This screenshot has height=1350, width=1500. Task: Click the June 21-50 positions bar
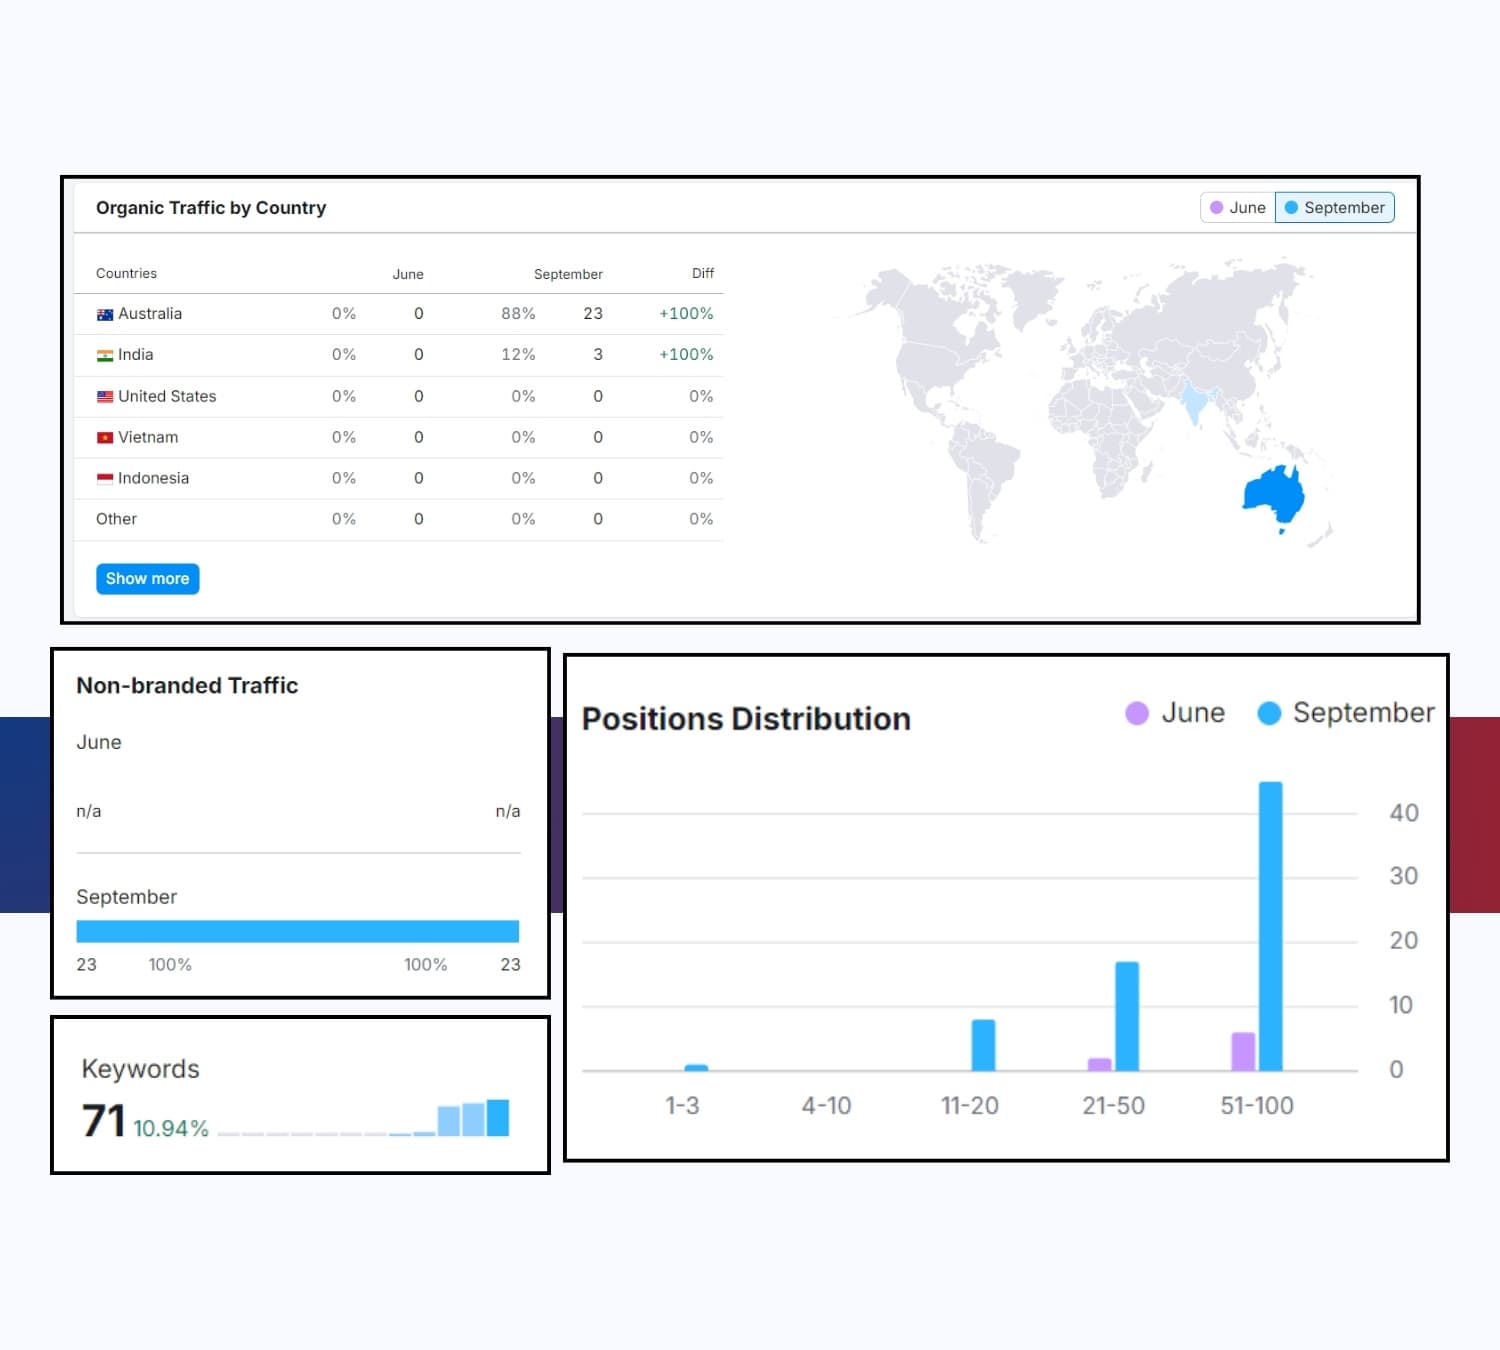tap(1100, 1065)
